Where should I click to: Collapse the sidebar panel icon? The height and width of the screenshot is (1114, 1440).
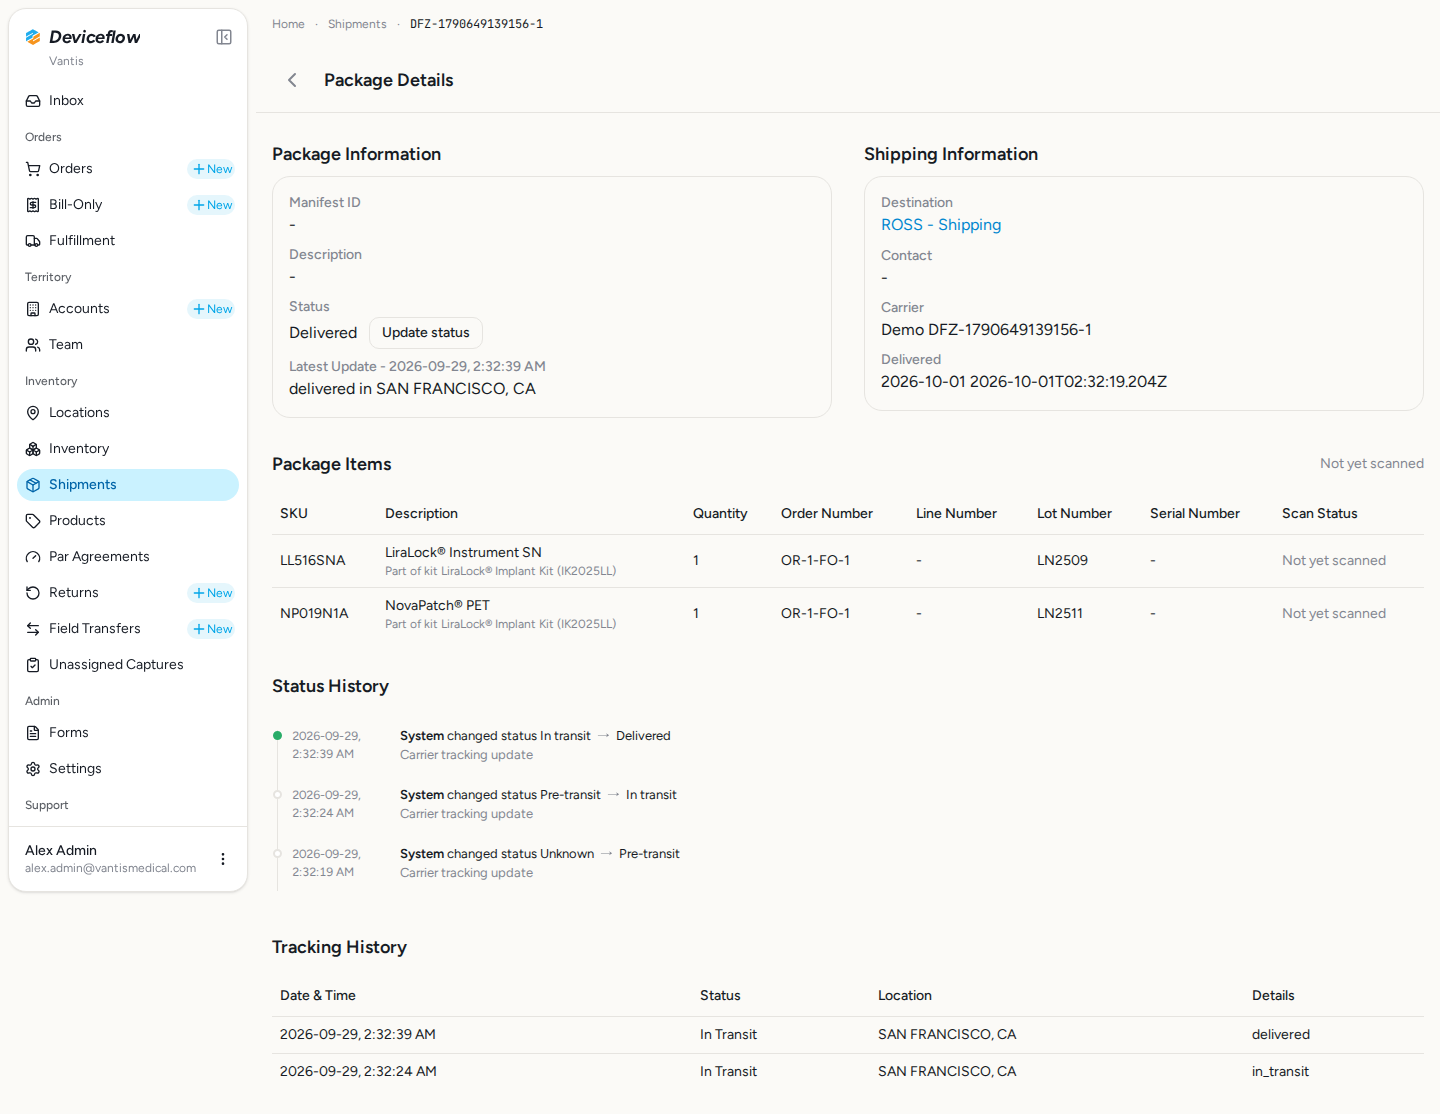tap(224, 37)
